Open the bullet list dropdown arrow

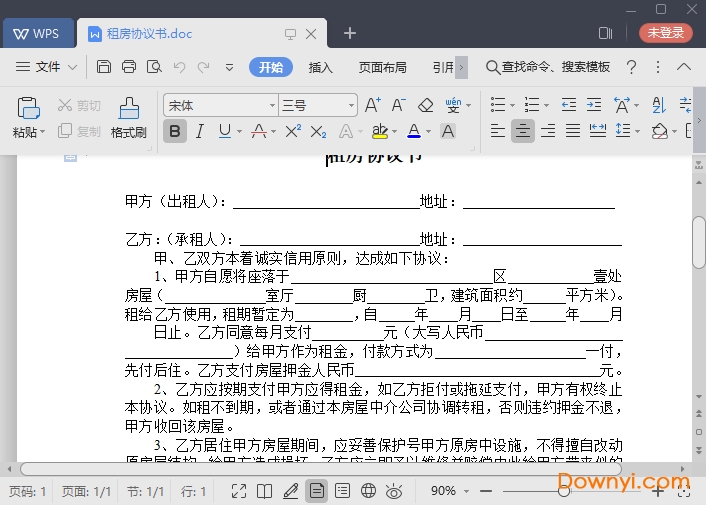coord(512,106)
